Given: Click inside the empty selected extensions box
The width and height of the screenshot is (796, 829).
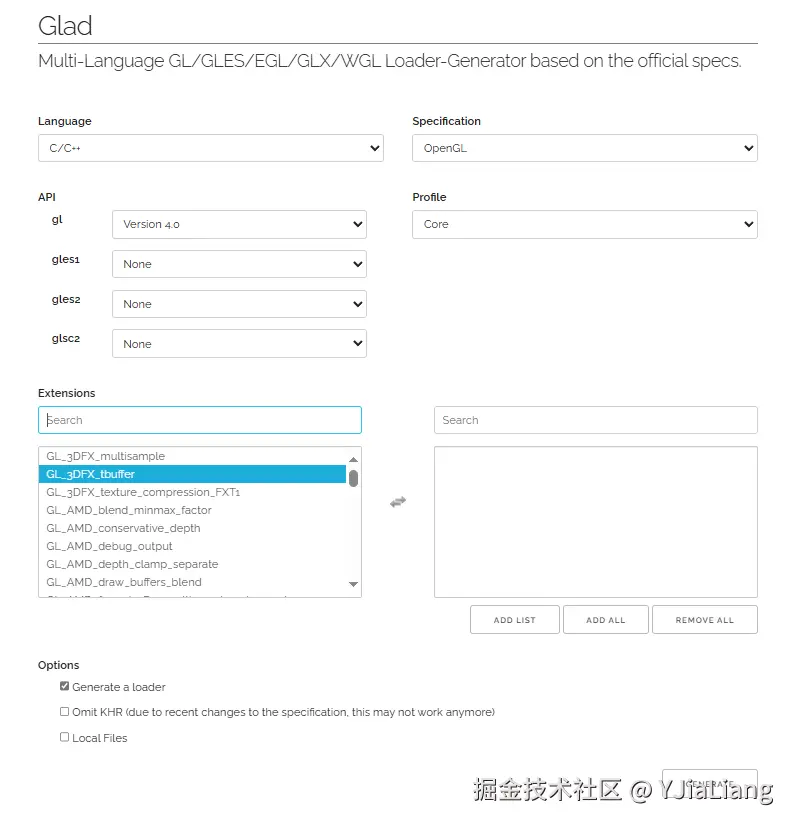Looking at the screenshot, I should point(596,522).
